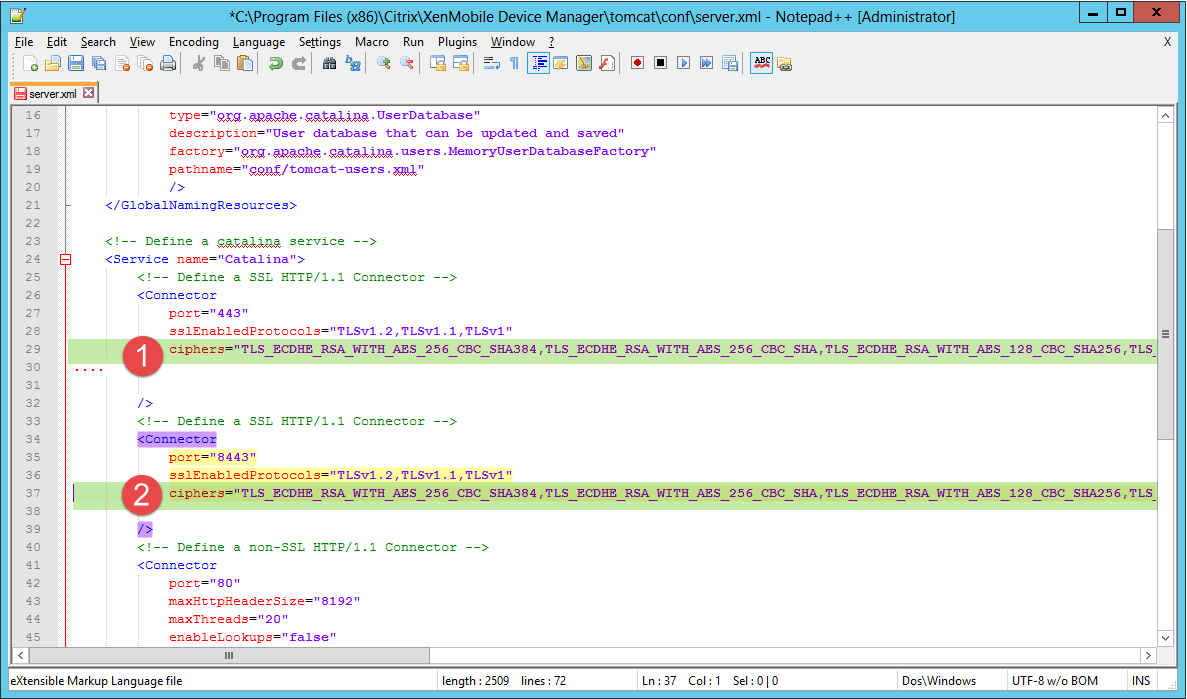Undo with the green arrow icon

276,64
